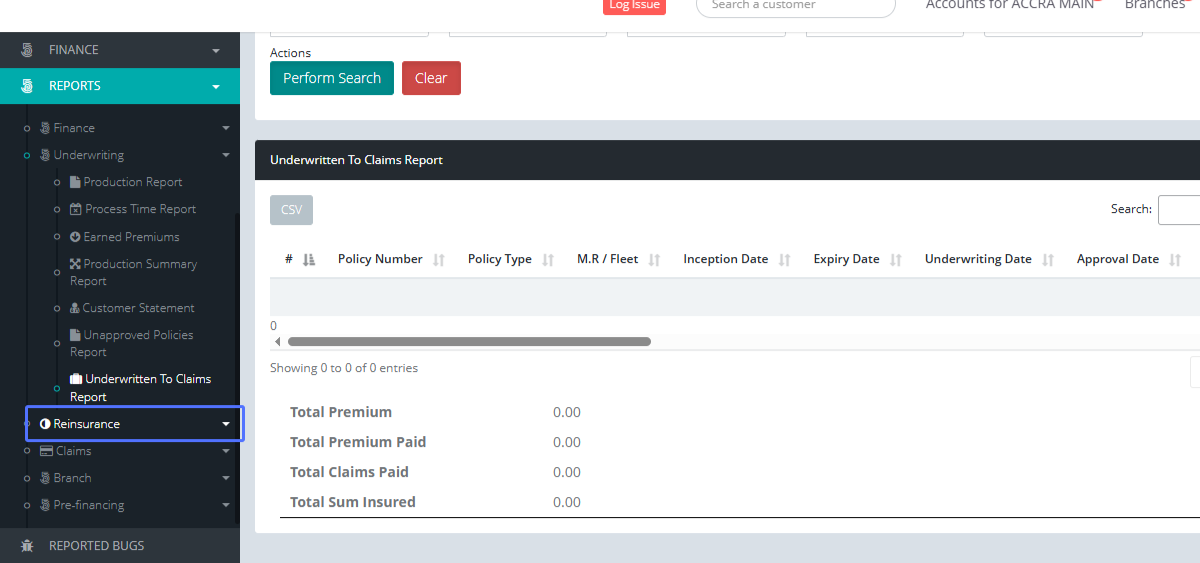Click the red Clear button
This screenshot has height=563, width=1200.
tap(431, 78)
